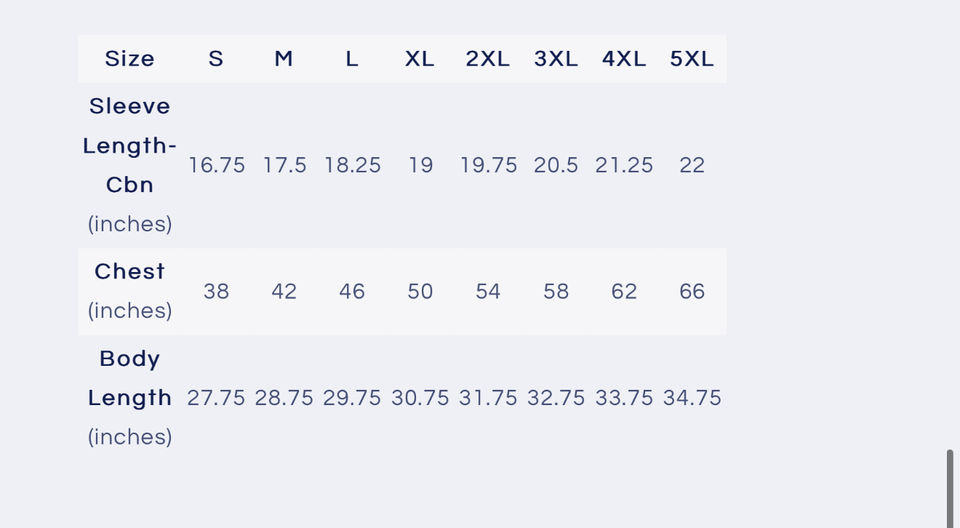
Task: Click body length value 27.75
Action: click(216, 398)
